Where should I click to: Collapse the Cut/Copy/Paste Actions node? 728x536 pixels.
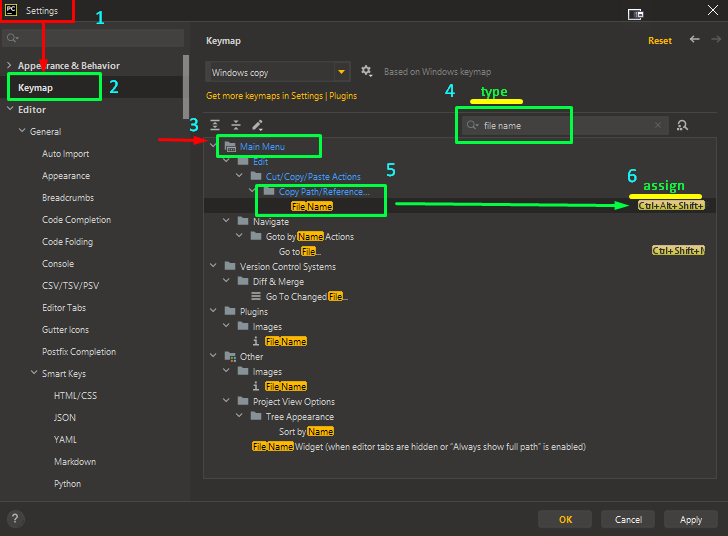coord(239,176)
